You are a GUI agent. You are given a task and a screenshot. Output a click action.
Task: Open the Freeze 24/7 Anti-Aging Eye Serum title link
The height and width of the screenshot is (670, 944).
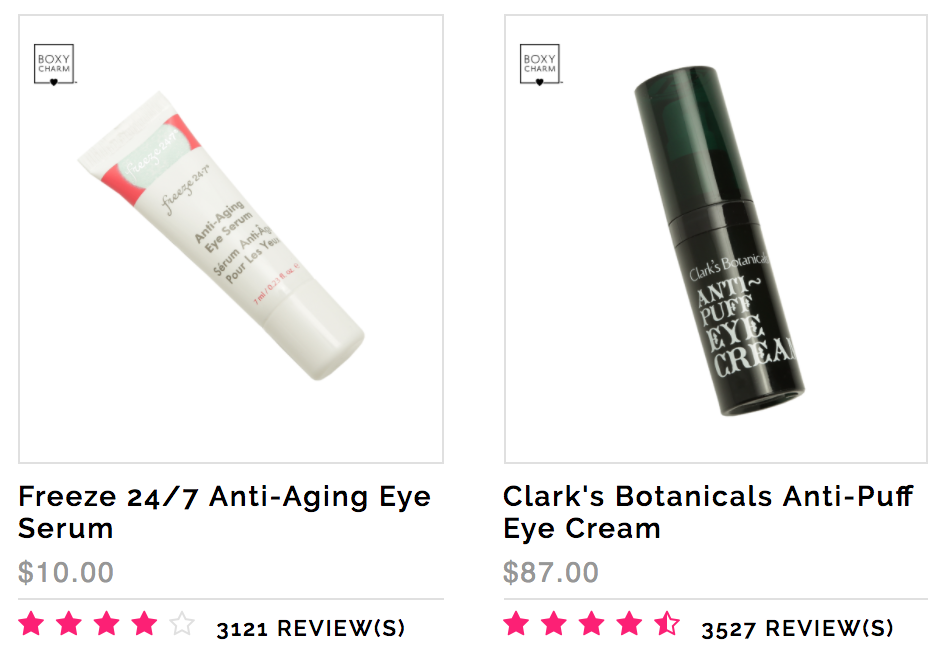225,512
